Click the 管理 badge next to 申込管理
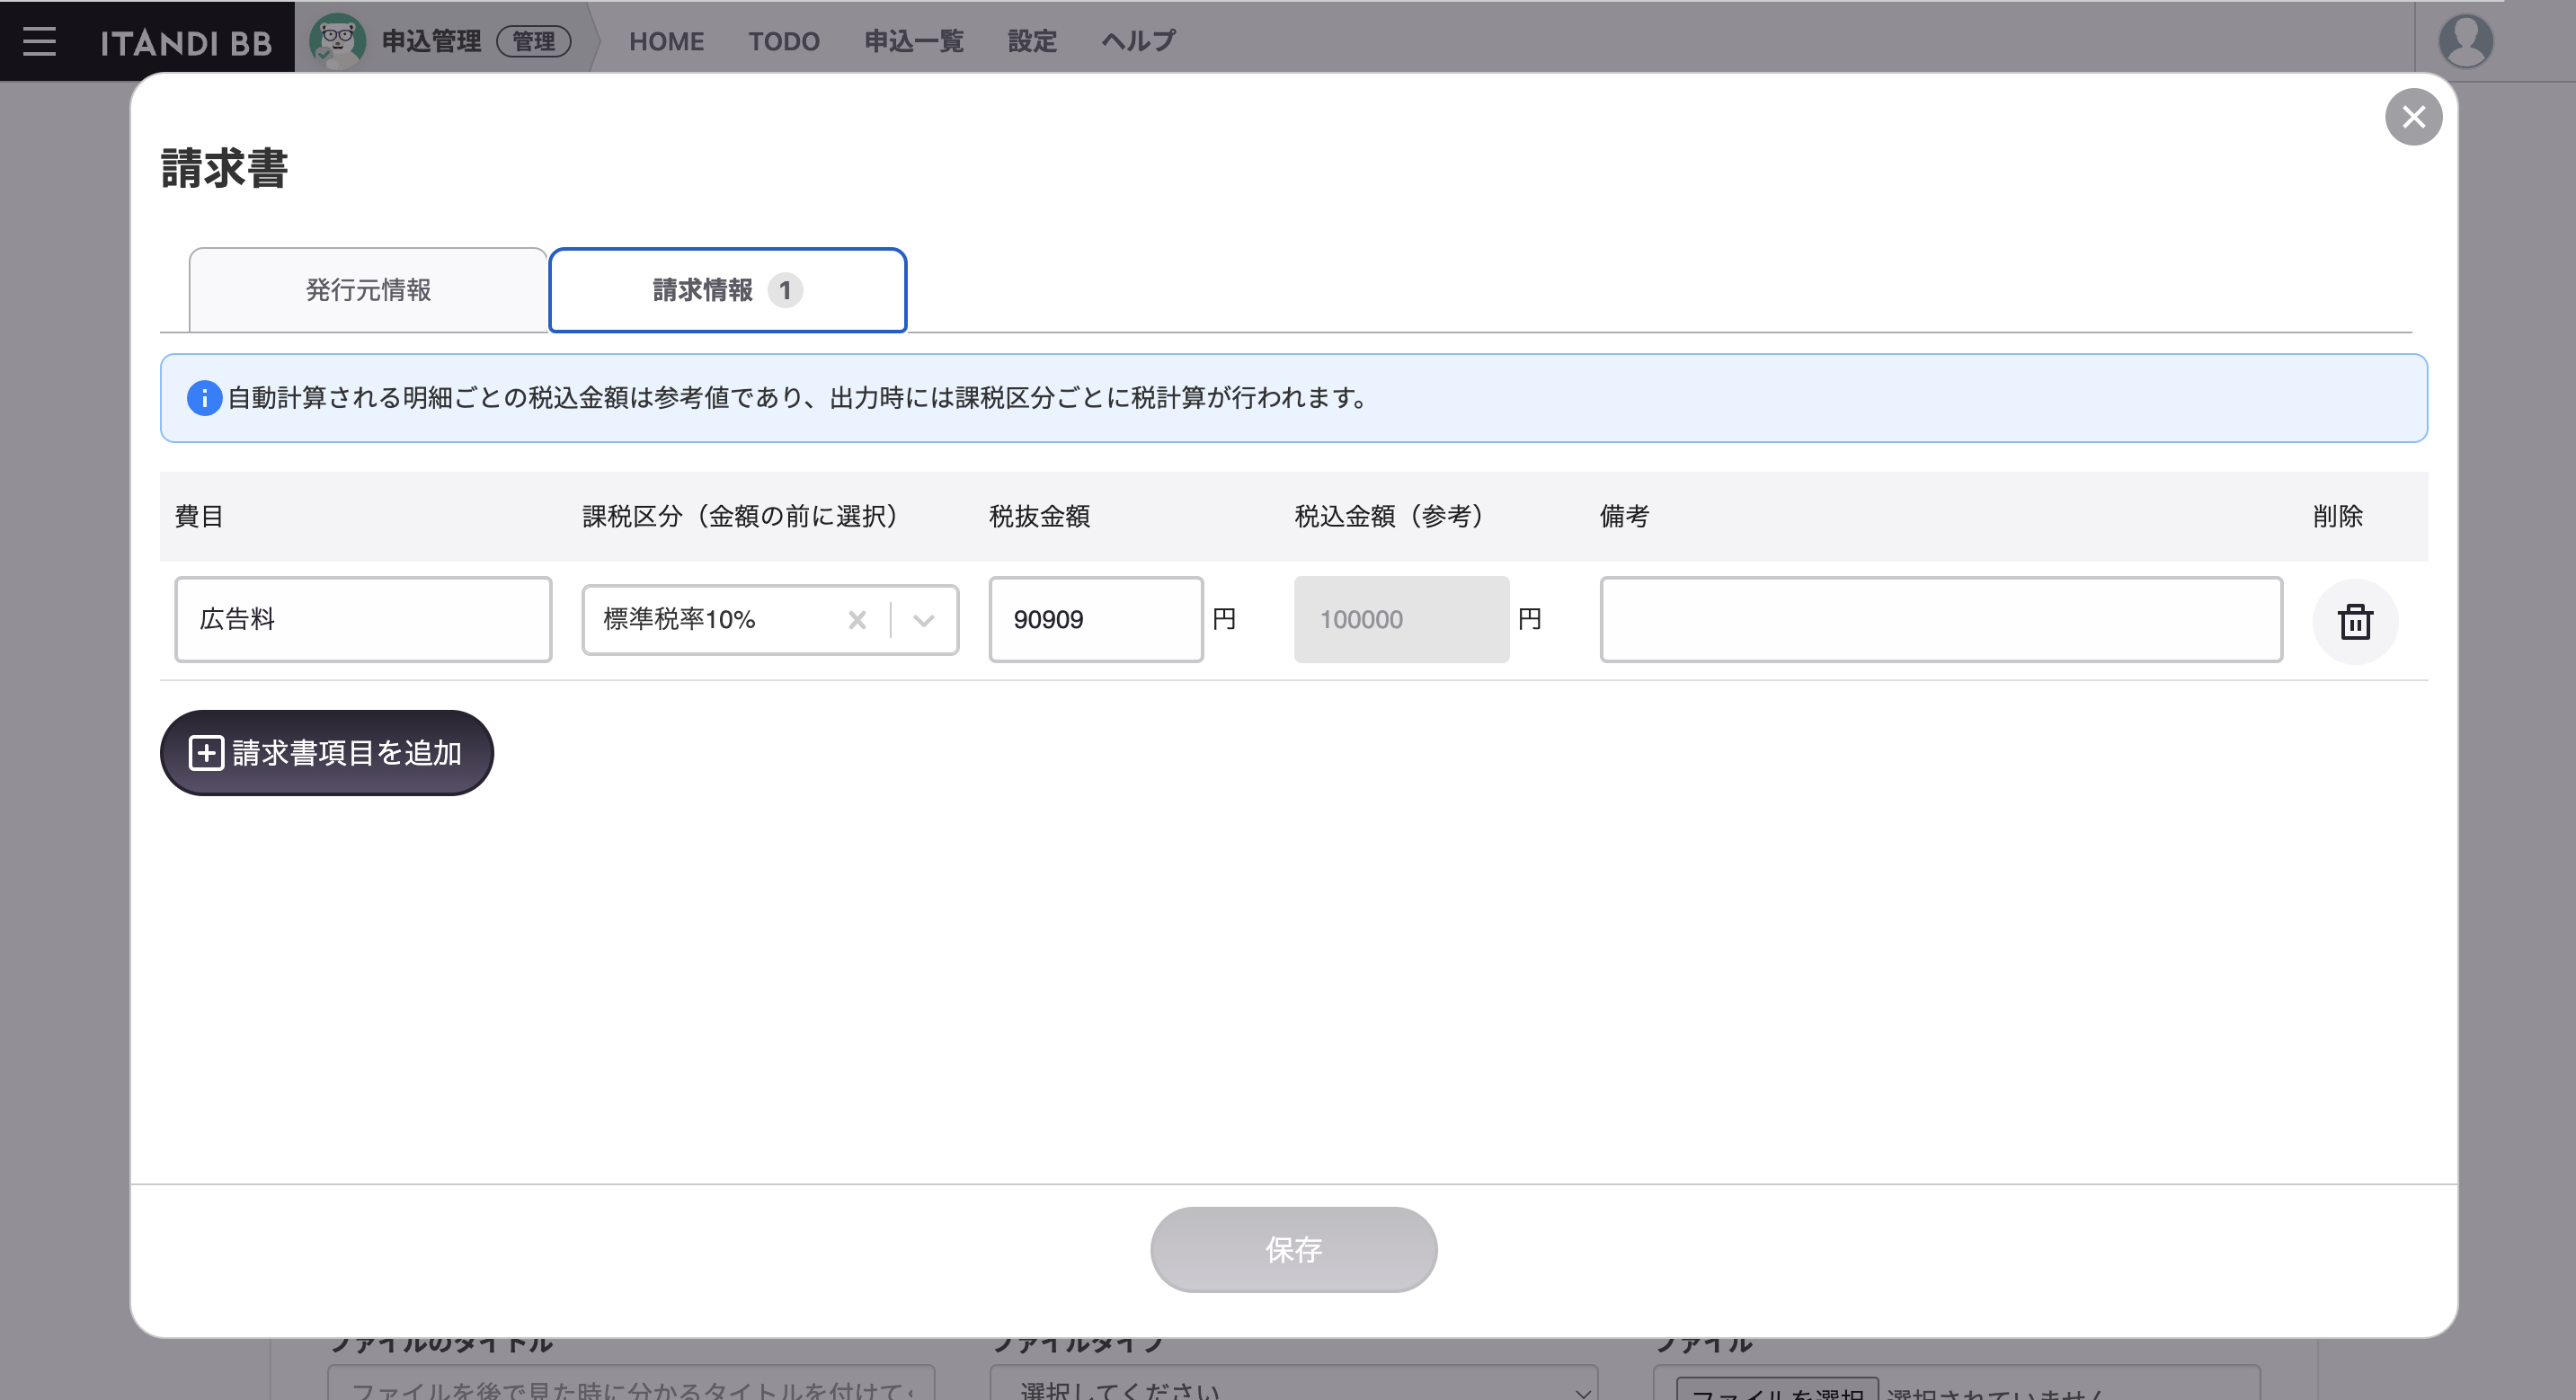2576x1400 pixels. coord(534,41)
